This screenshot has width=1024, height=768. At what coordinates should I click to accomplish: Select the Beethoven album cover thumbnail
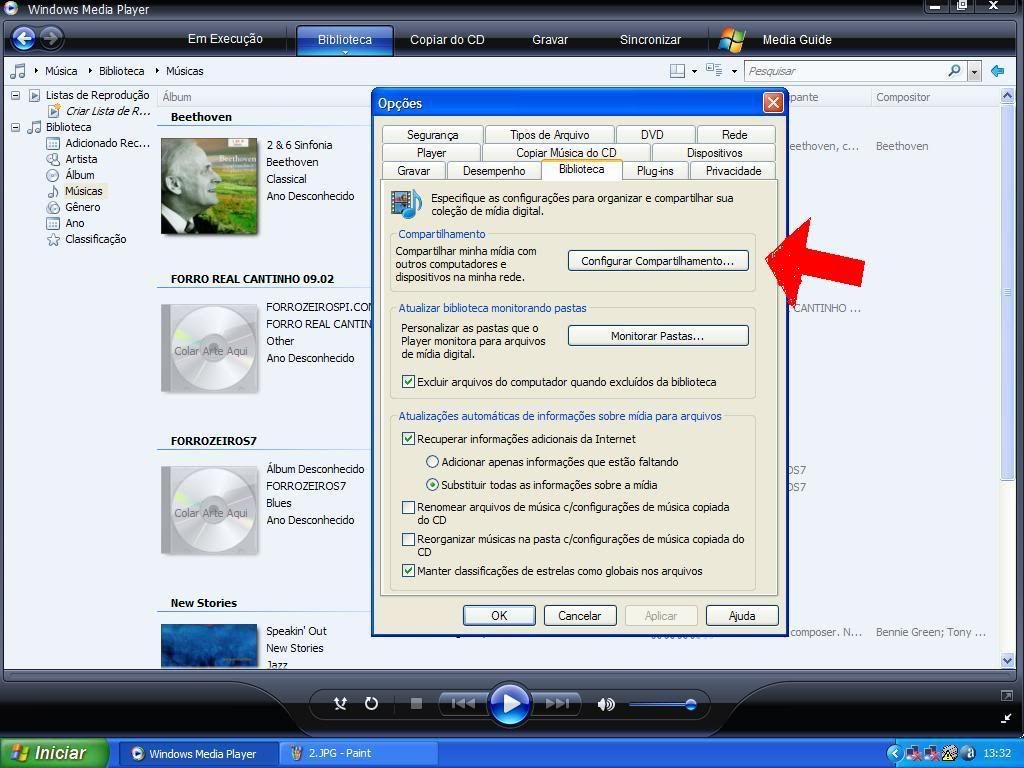point(210,185)
